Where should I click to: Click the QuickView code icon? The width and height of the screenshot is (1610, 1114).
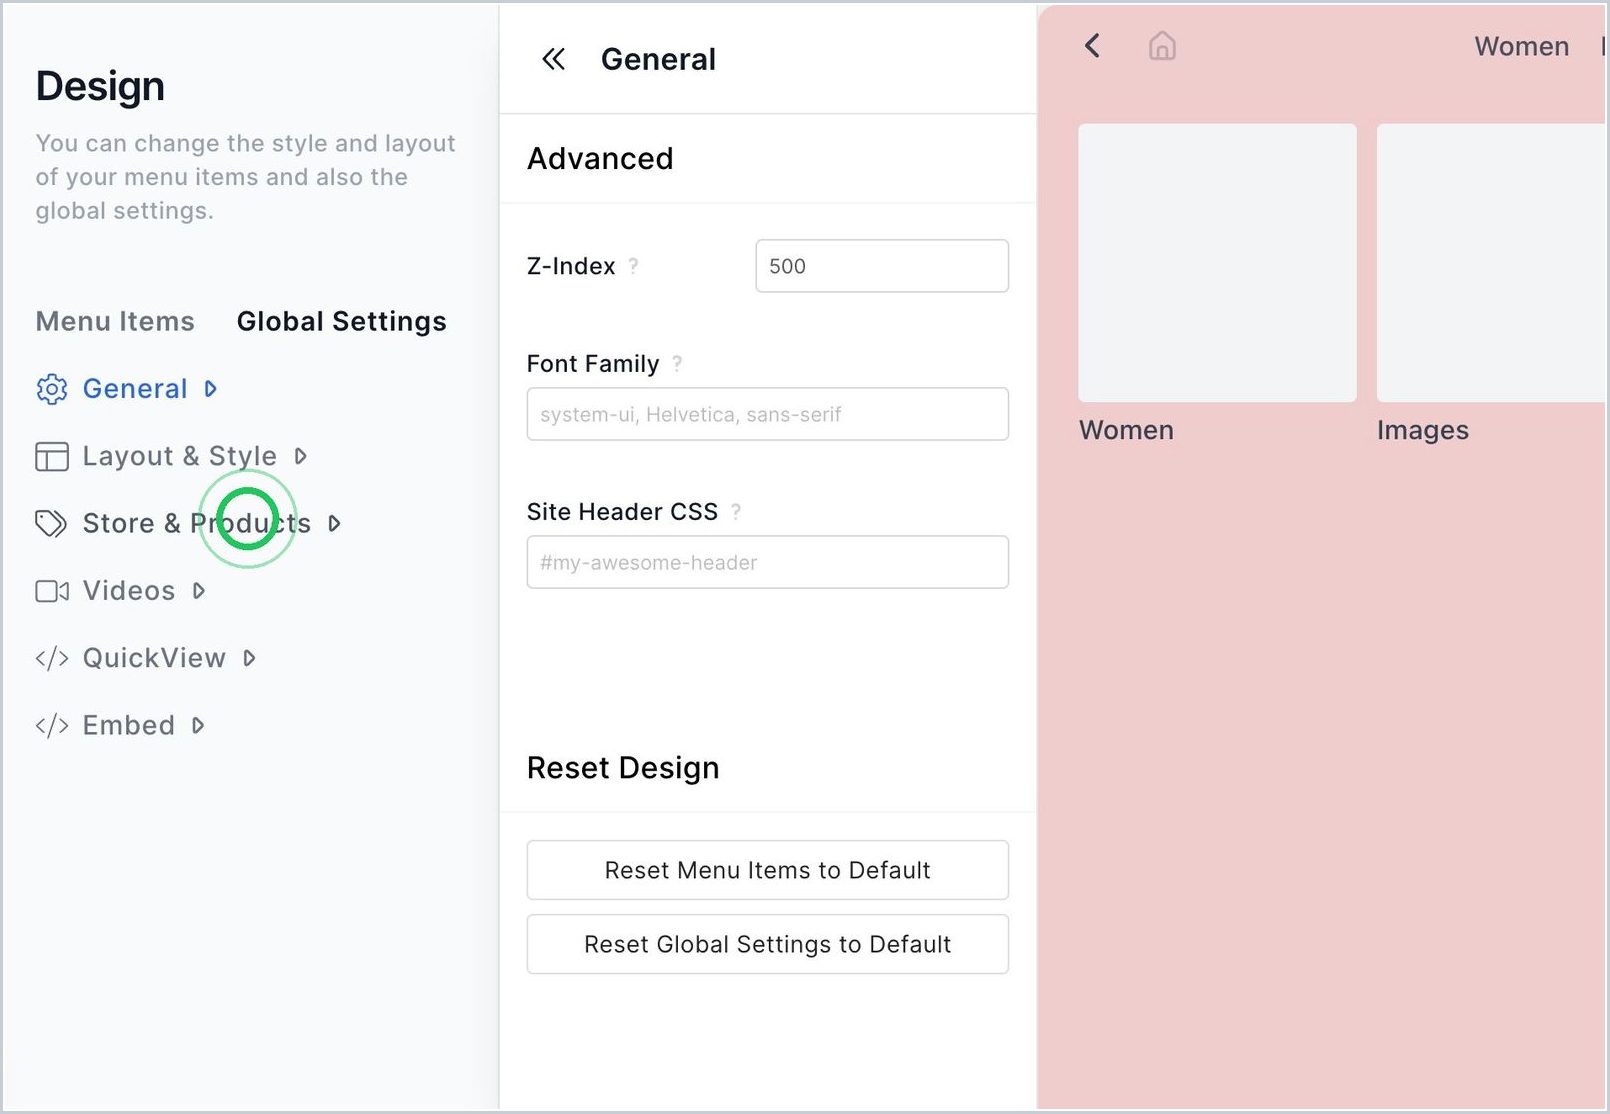tap(51, 658)
